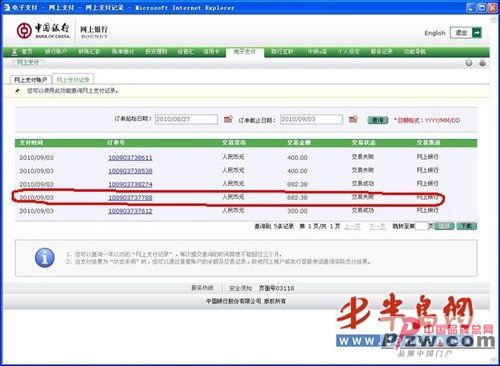The height and width of the screenshot is (366, 500).
Task: Click the green 下载 download button
Action: coord(467,226)
